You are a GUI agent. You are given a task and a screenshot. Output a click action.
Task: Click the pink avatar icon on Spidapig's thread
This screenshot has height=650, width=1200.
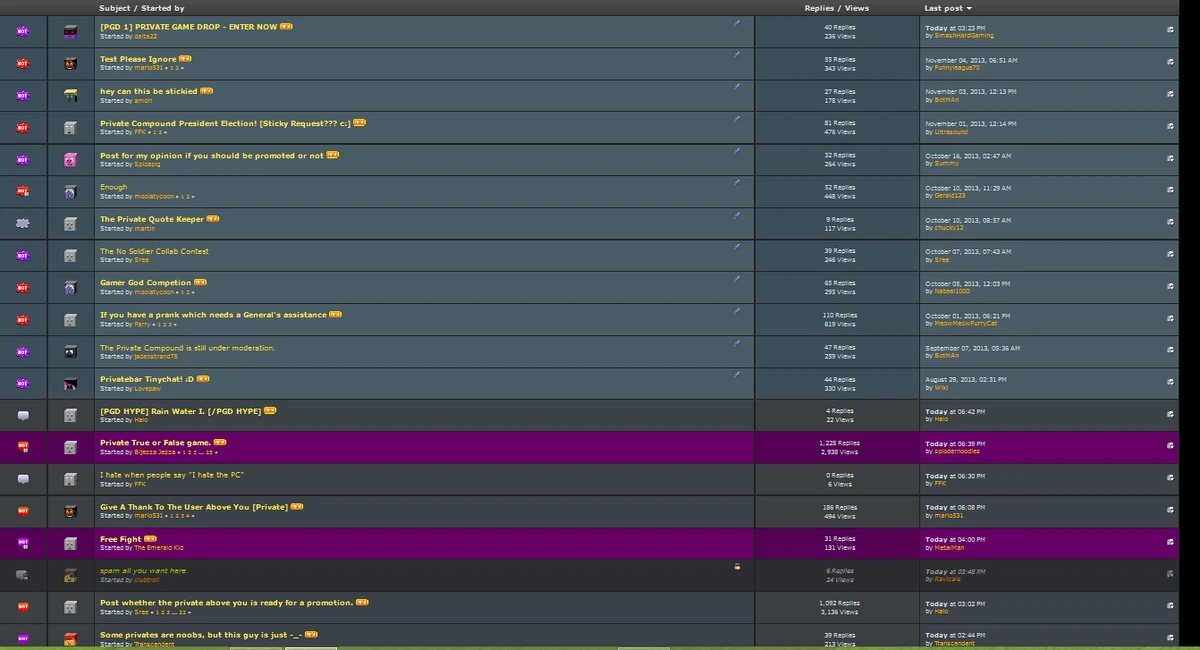[70, 160]
